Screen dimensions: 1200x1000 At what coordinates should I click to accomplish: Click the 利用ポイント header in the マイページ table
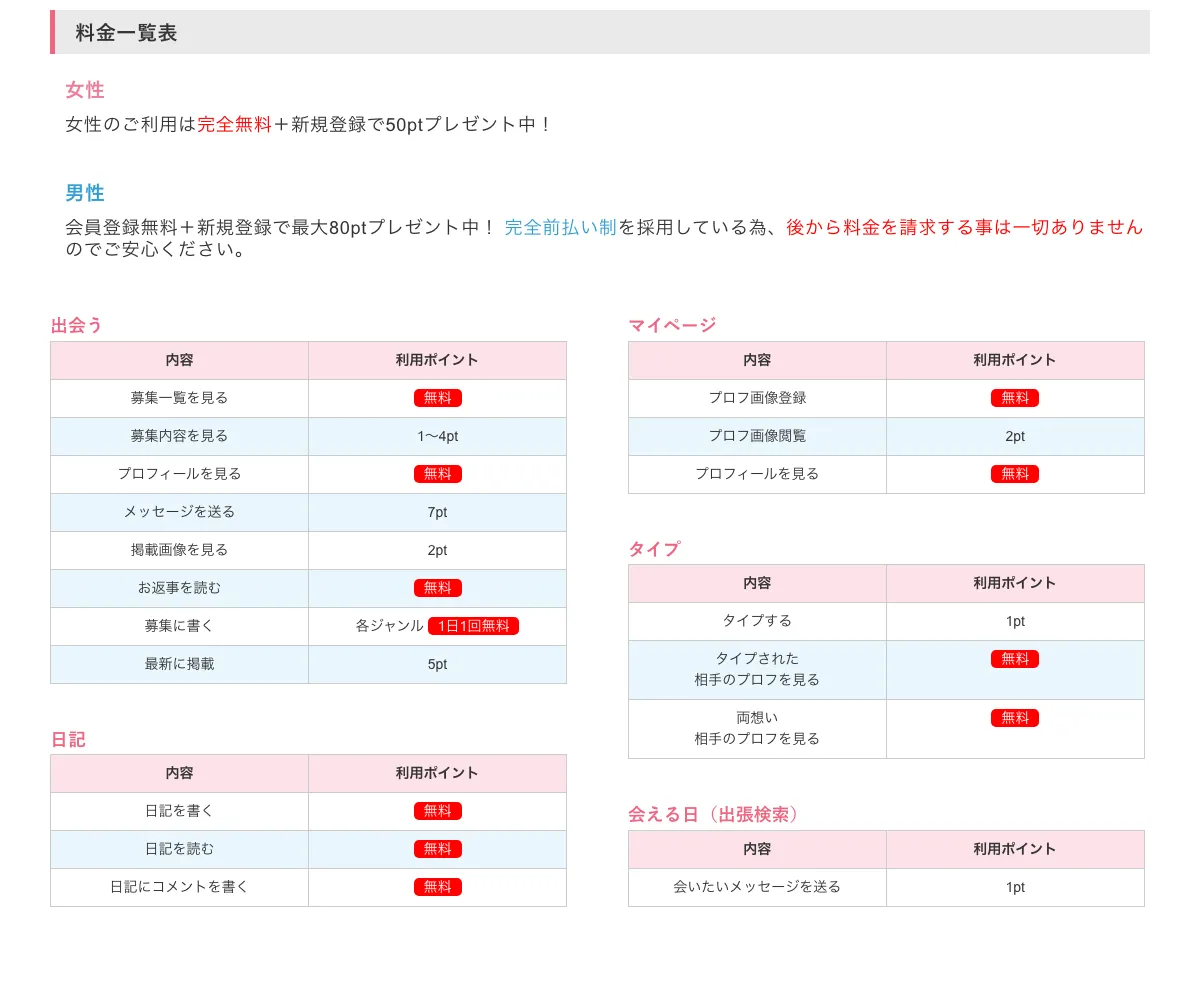pyautogui.click(x=1015, y=360)
